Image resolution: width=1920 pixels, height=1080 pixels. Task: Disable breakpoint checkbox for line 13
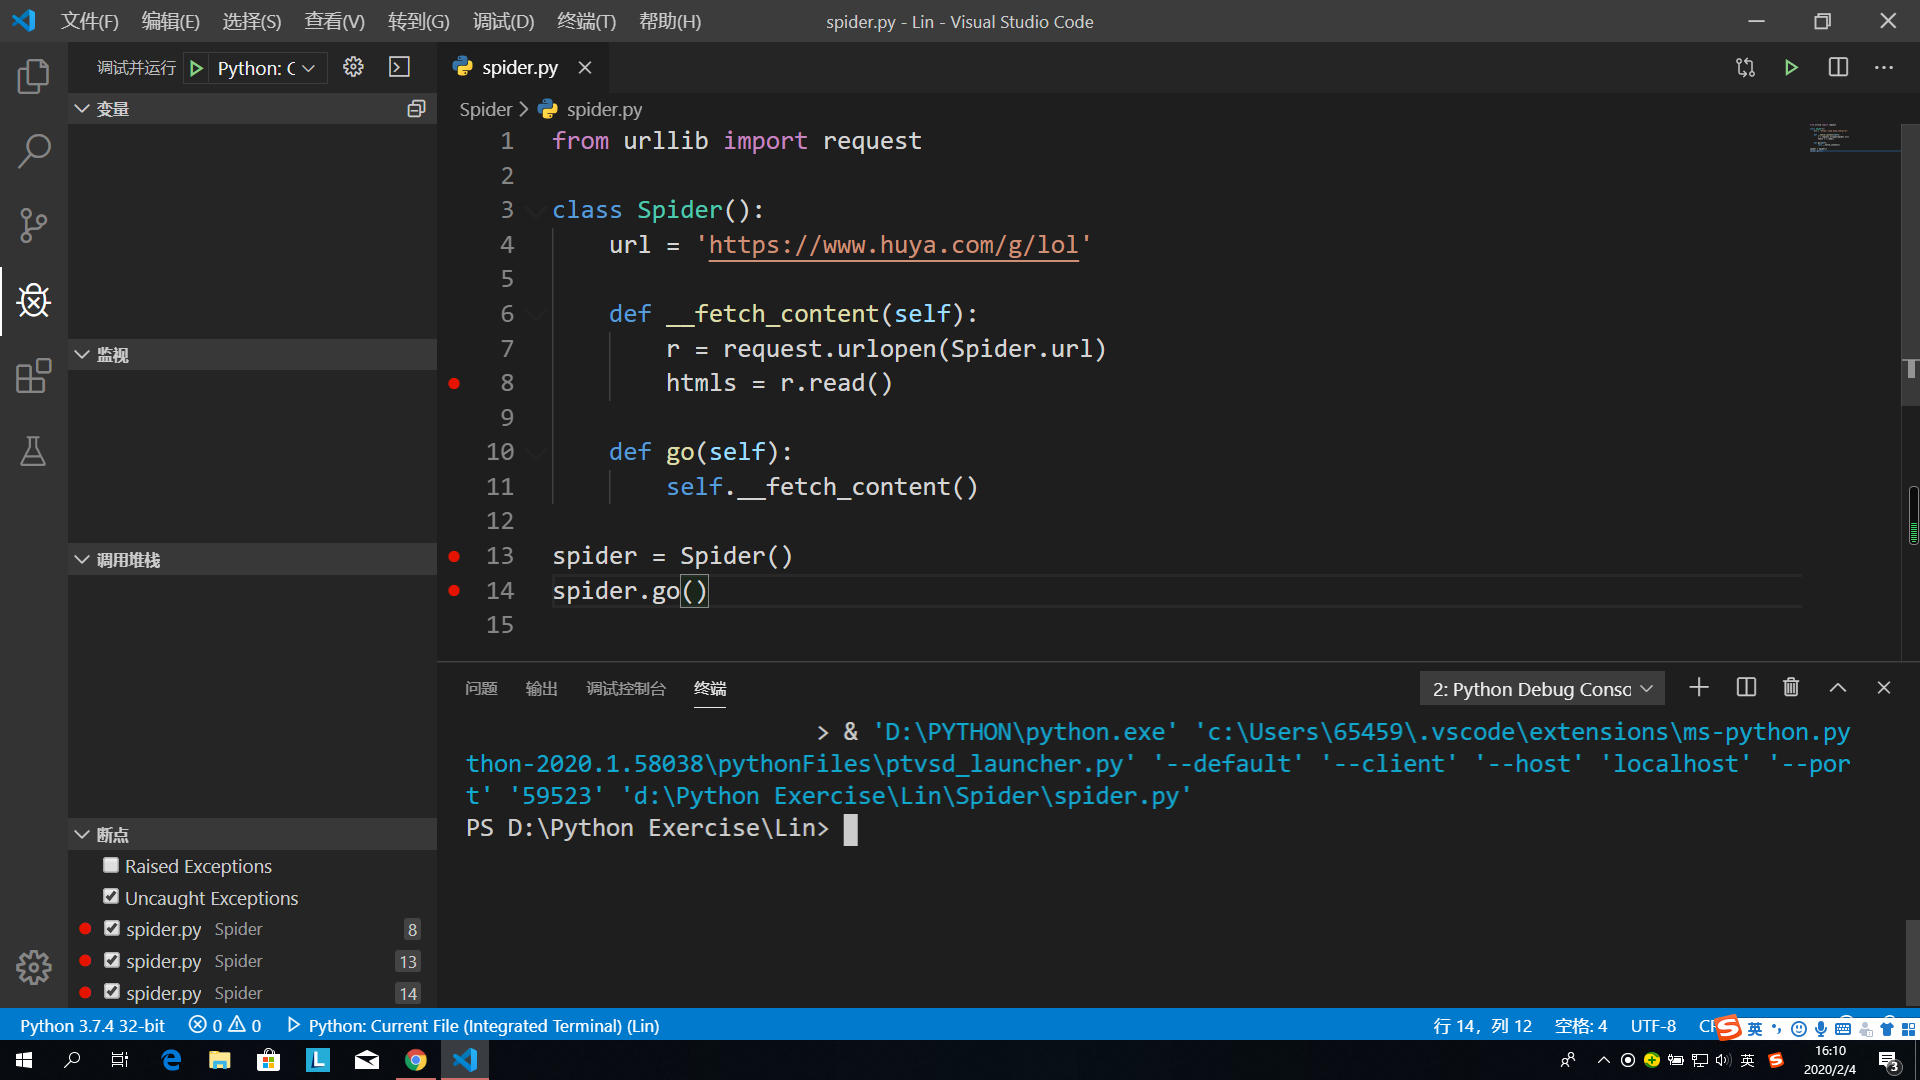coord(112,960)
